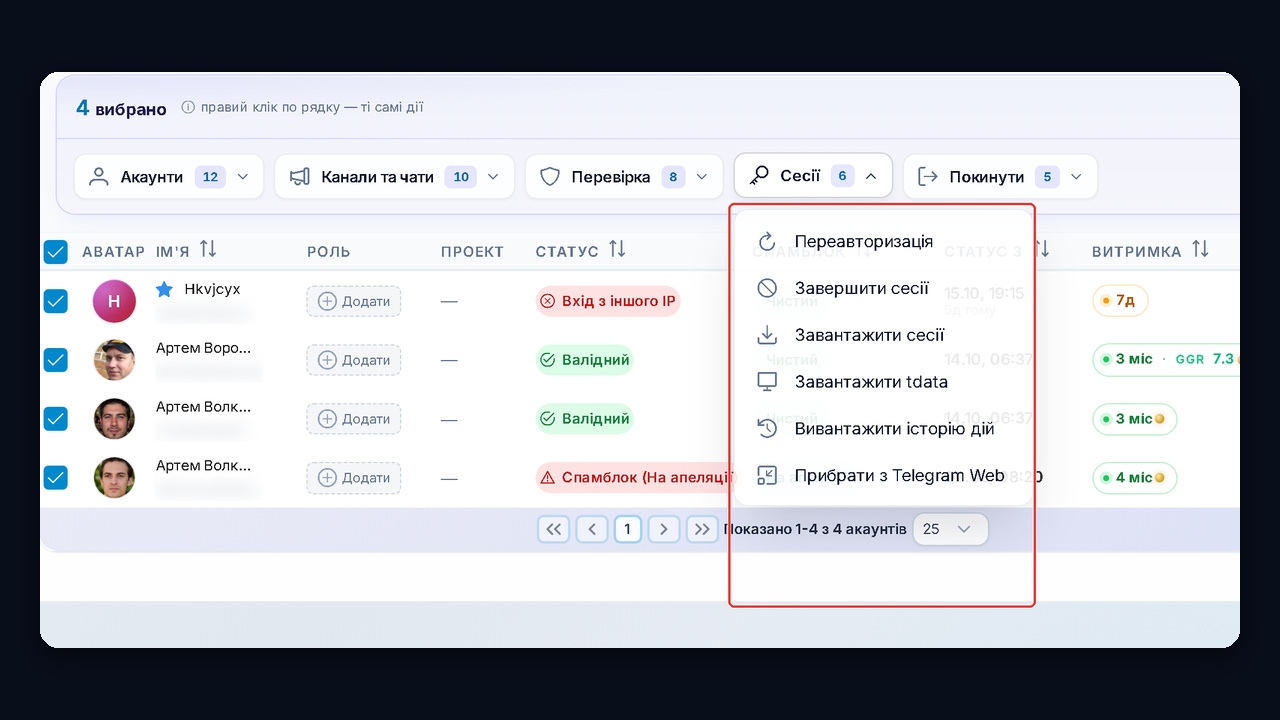
Task: Click the history clock icon in the Сесії menu
Action: pyautogui.click(x=767, y=429)
